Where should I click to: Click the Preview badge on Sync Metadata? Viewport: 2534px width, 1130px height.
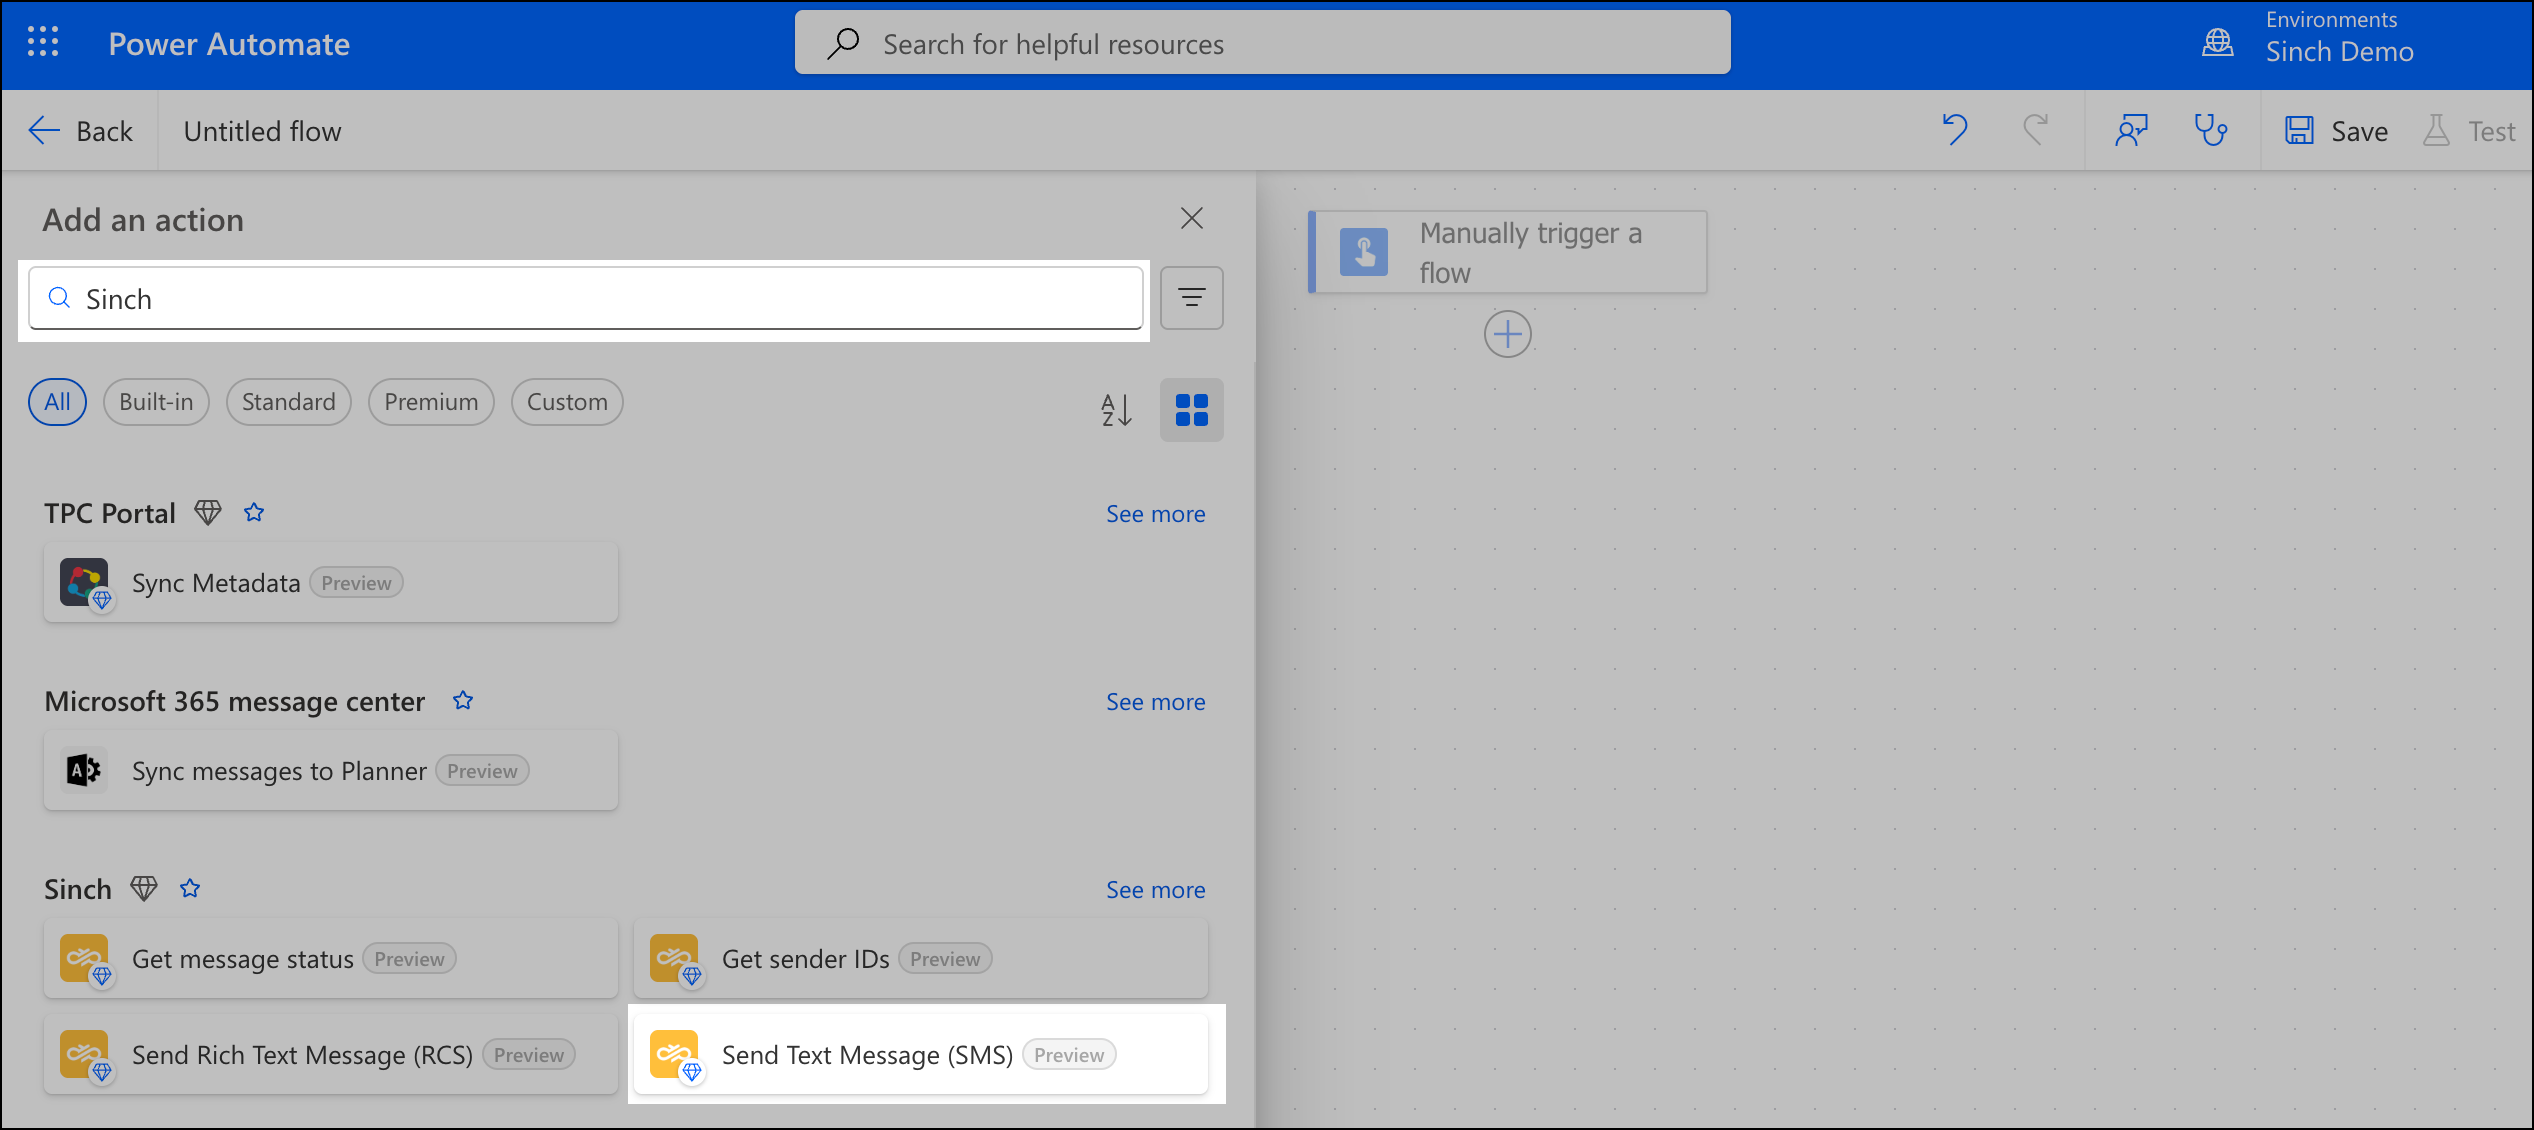pyautogui.click(x=356, y=583)
